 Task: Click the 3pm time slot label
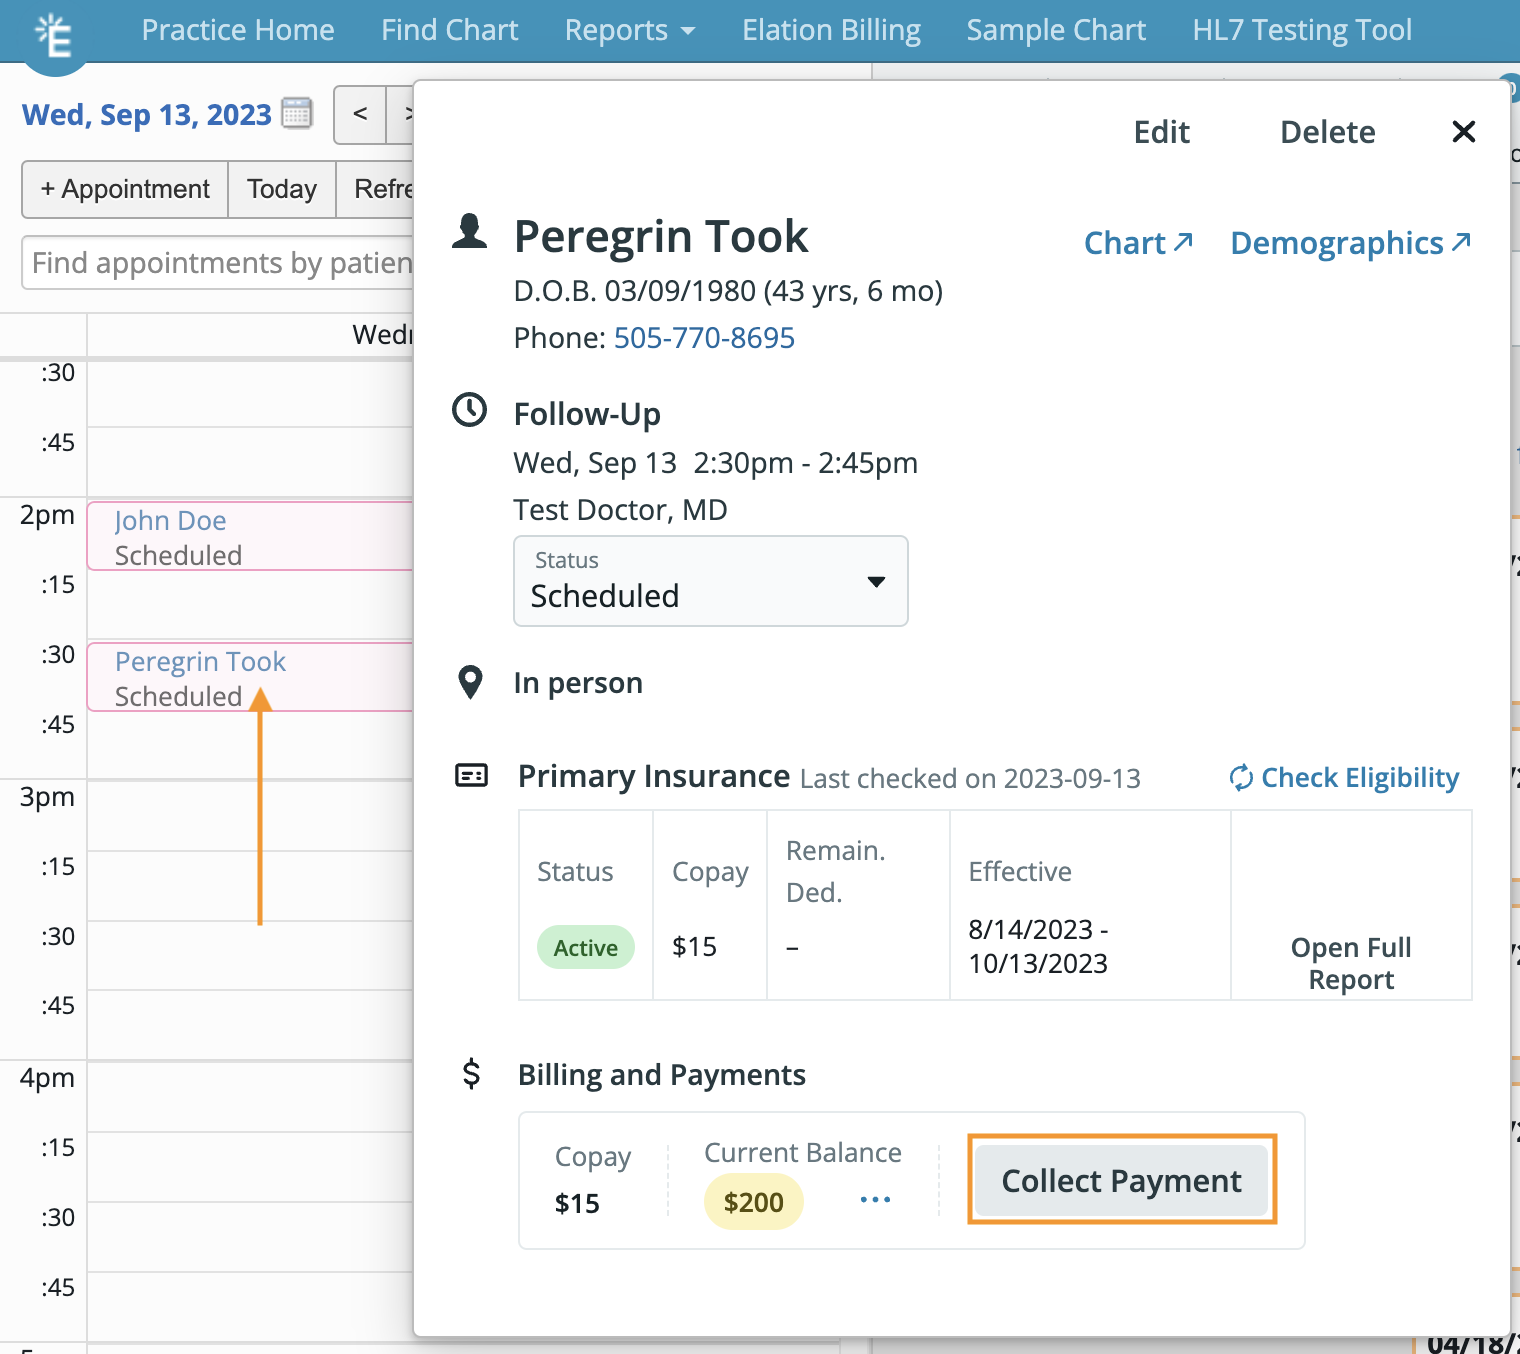pyautogui.click(x=47, y=797)
